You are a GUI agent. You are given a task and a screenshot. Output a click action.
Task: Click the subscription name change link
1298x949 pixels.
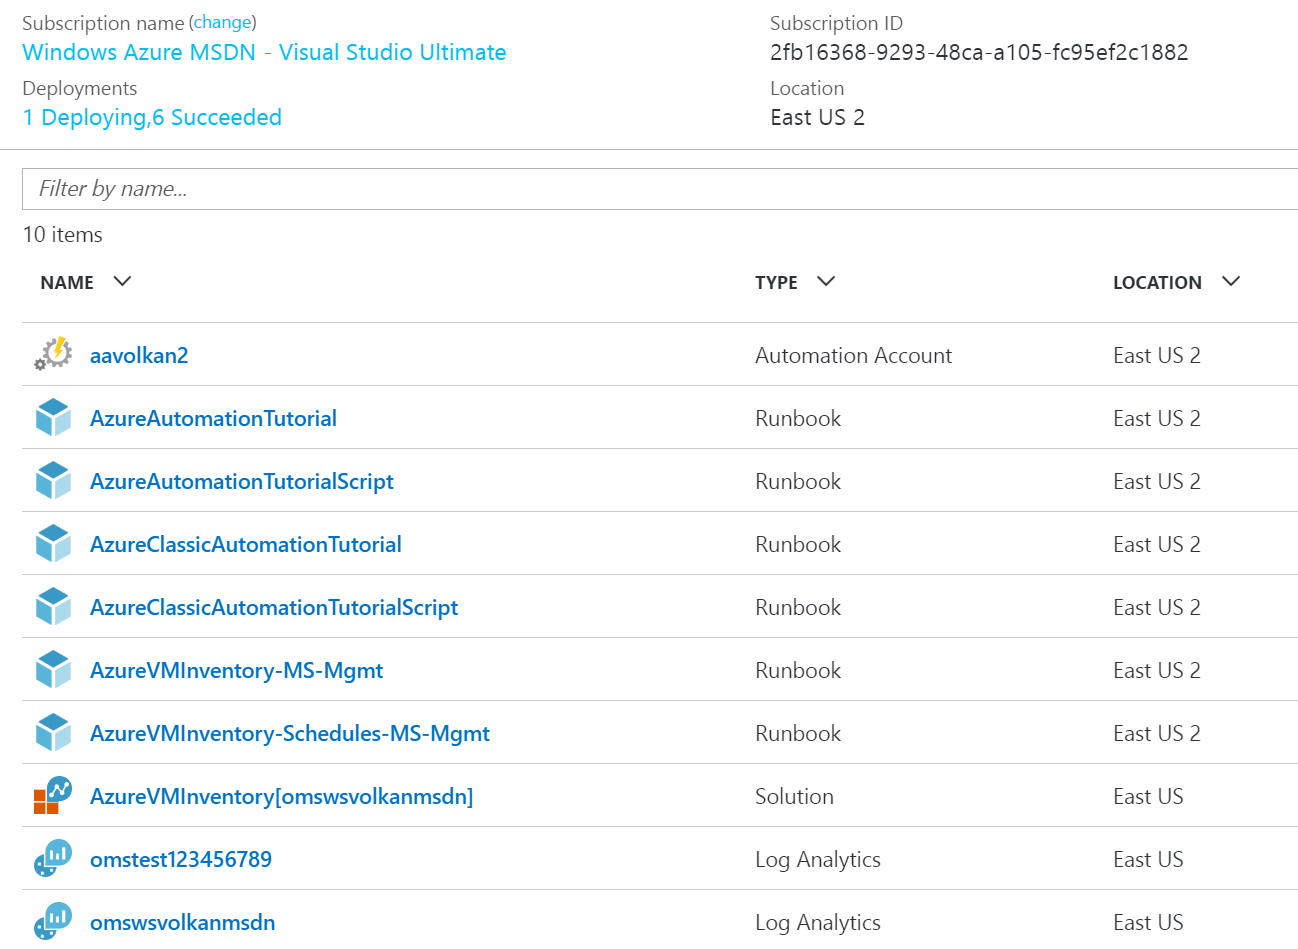[223, 22]
